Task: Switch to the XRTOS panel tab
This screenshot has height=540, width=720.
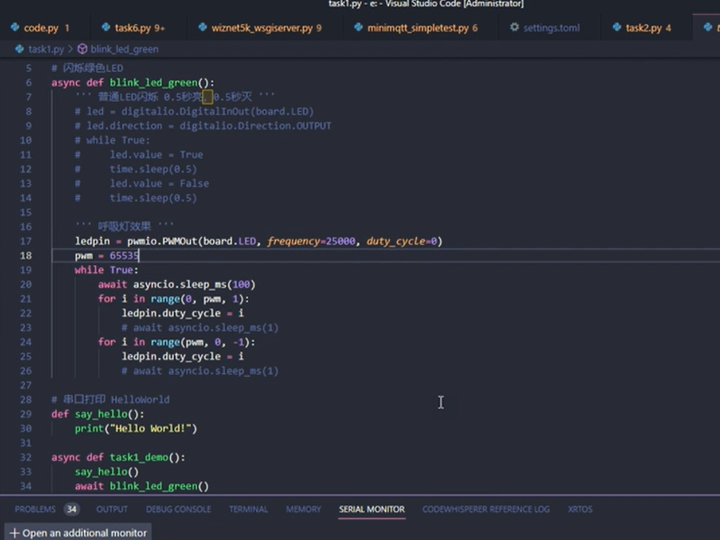Action: click(x=580, y=509)
